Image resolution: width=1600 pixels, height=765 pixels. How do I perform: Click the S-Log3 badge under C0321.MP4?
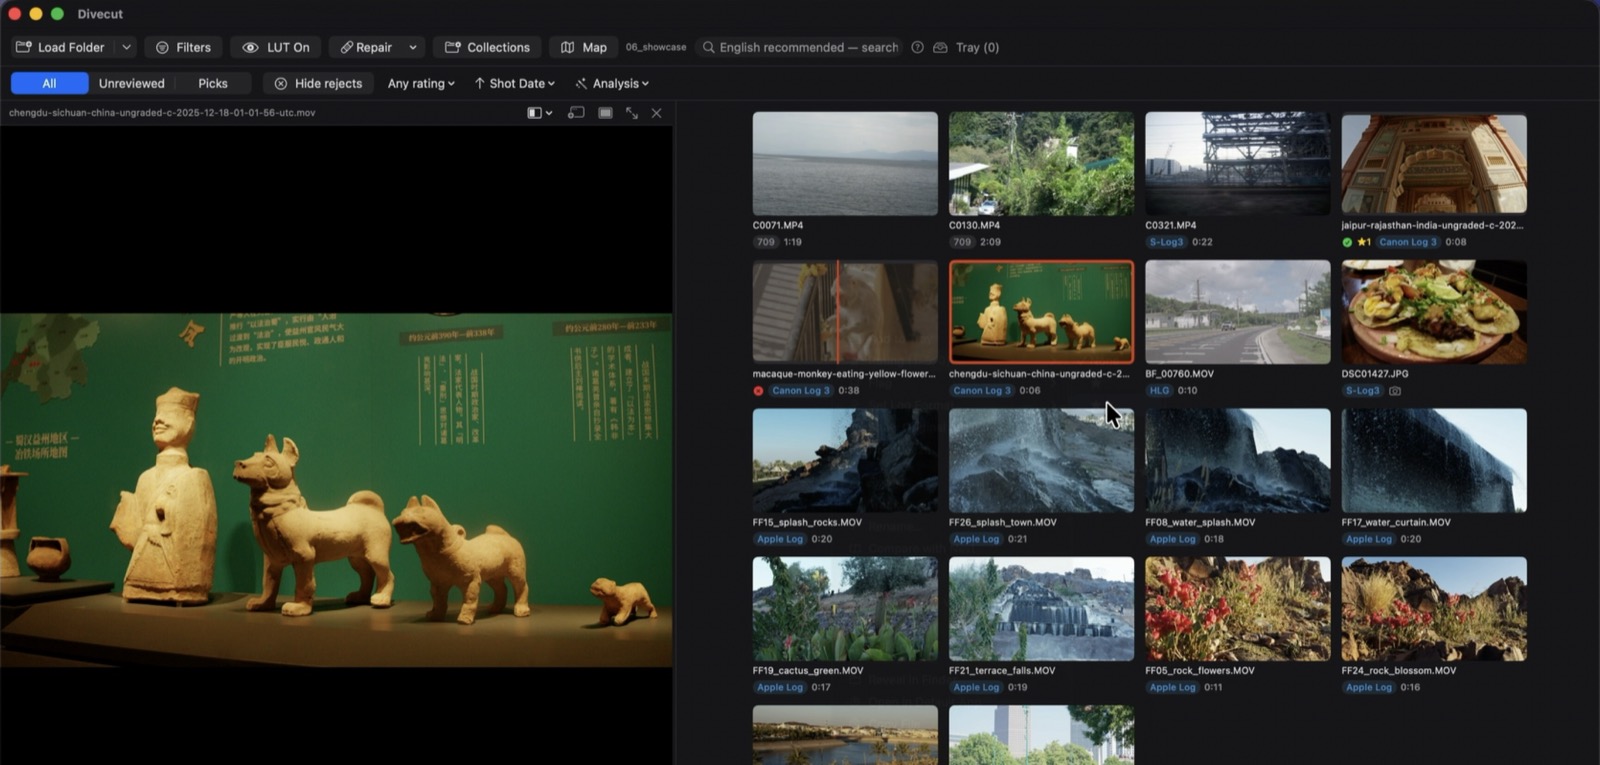1166,242
